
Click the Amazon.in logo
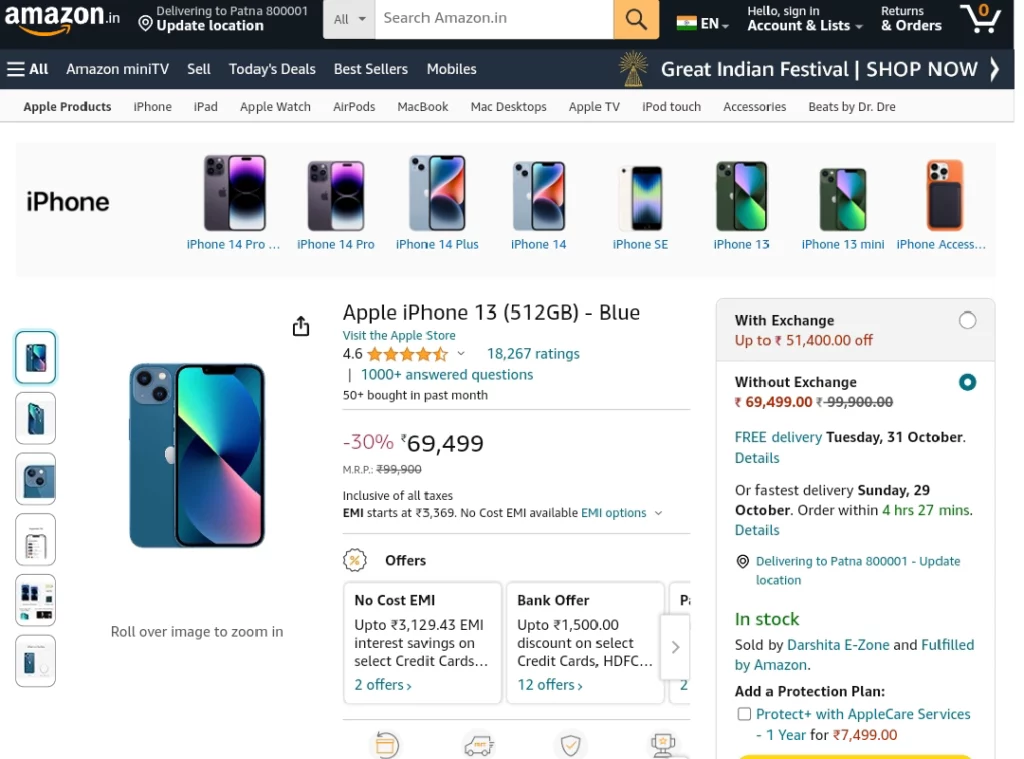click(63, 18)
